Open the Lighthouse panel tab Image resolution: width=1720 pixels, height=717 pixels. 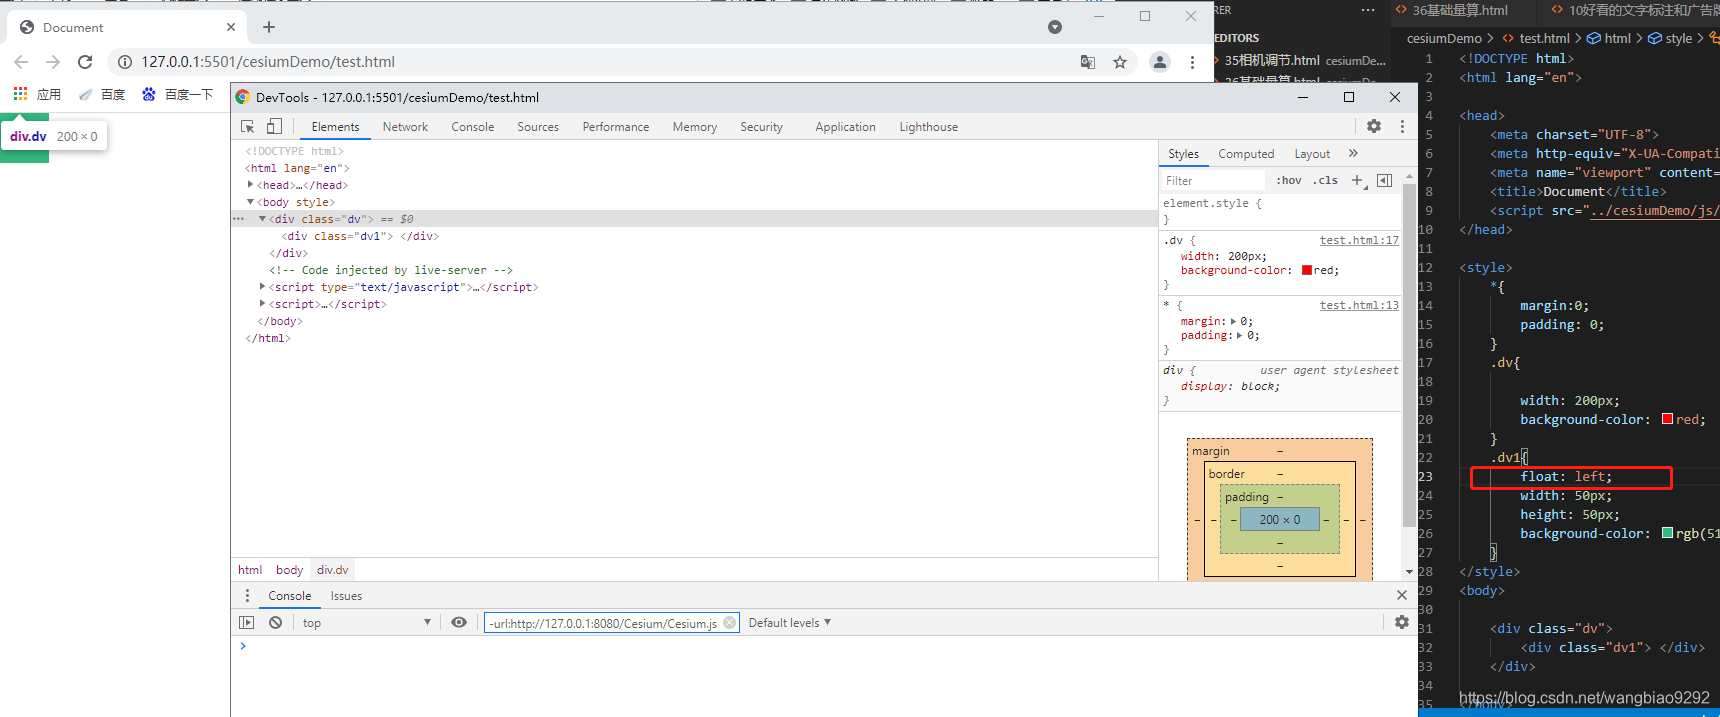[928, 127]
